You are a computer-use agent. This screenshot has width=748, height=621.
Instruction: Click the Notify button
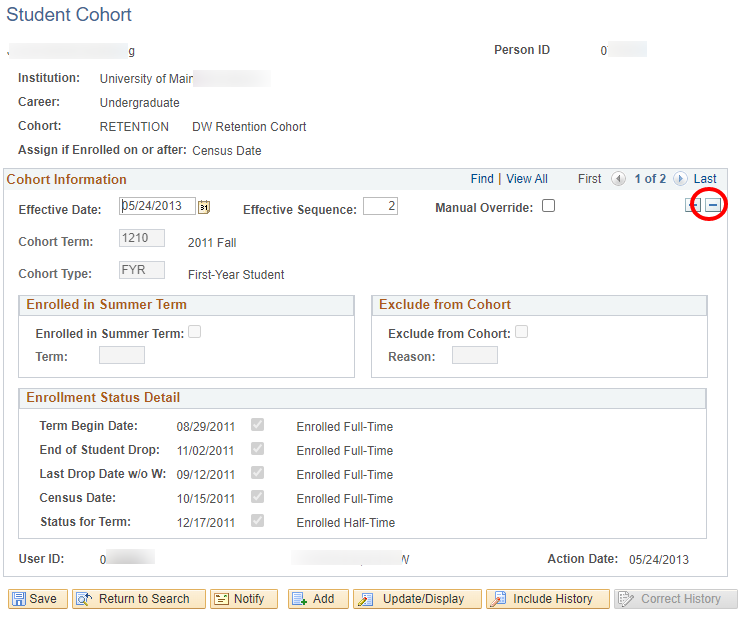click(x=244, y=599)
